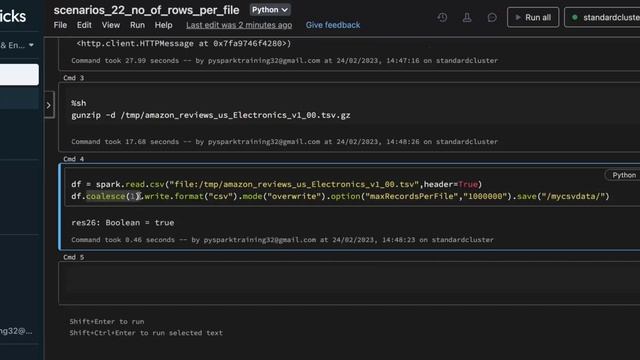Open the standardcluster cluster selector
This screenshot has width=640, height=360.
[x=602, y=17]
